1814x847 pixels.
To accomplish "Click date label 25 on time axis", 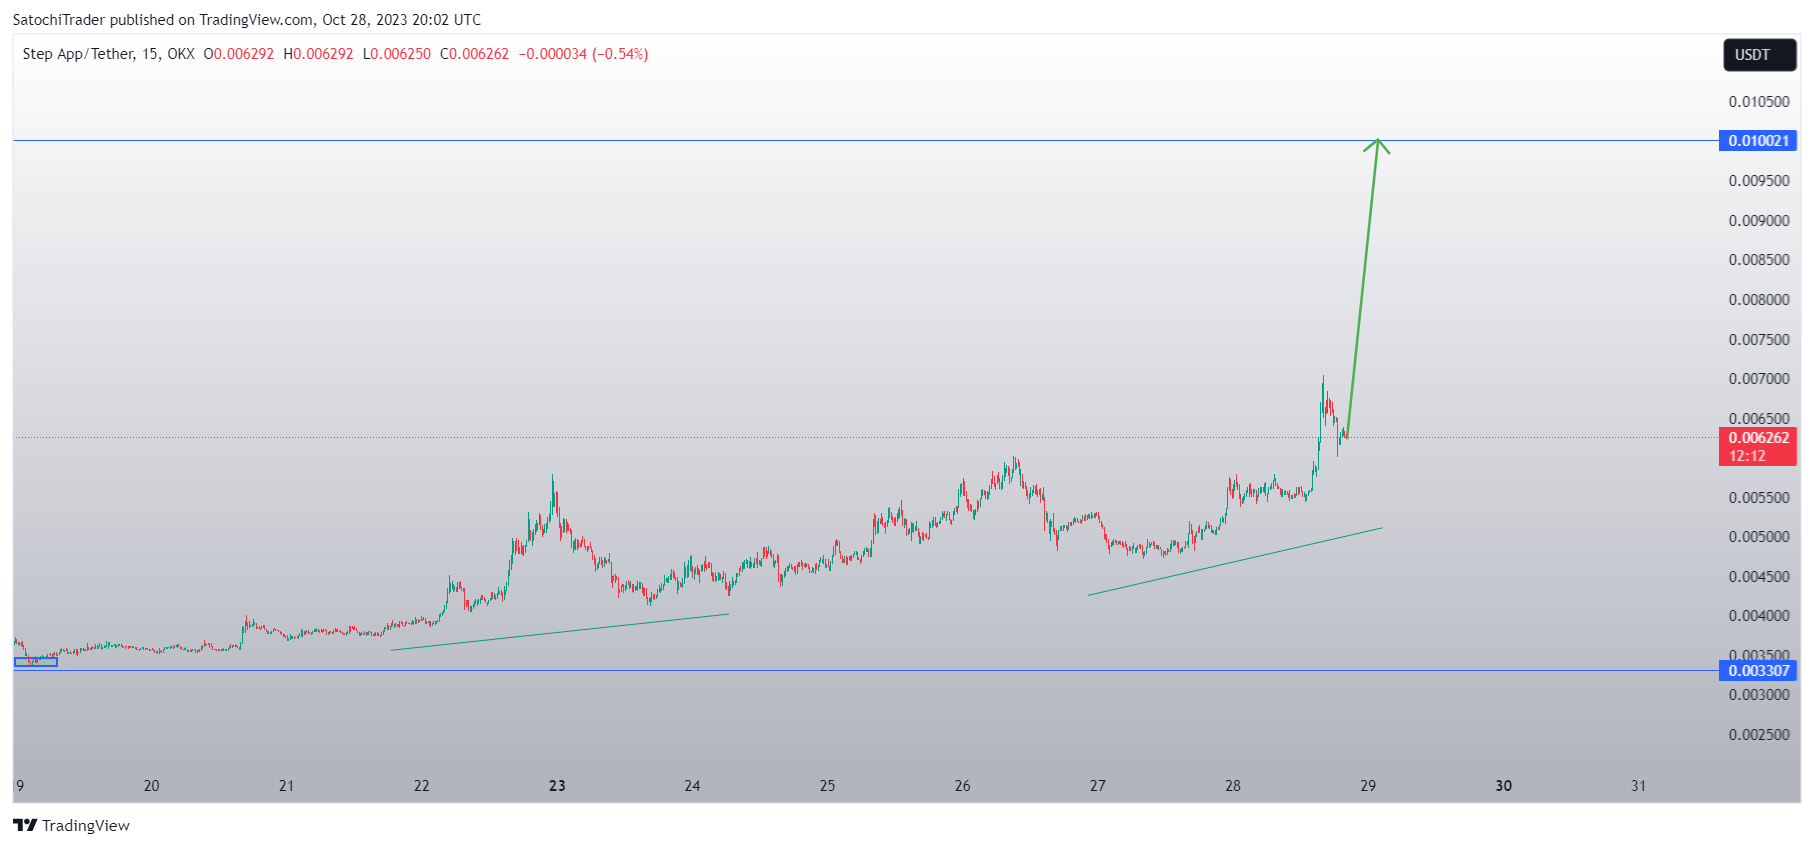I will coord(827,786).
